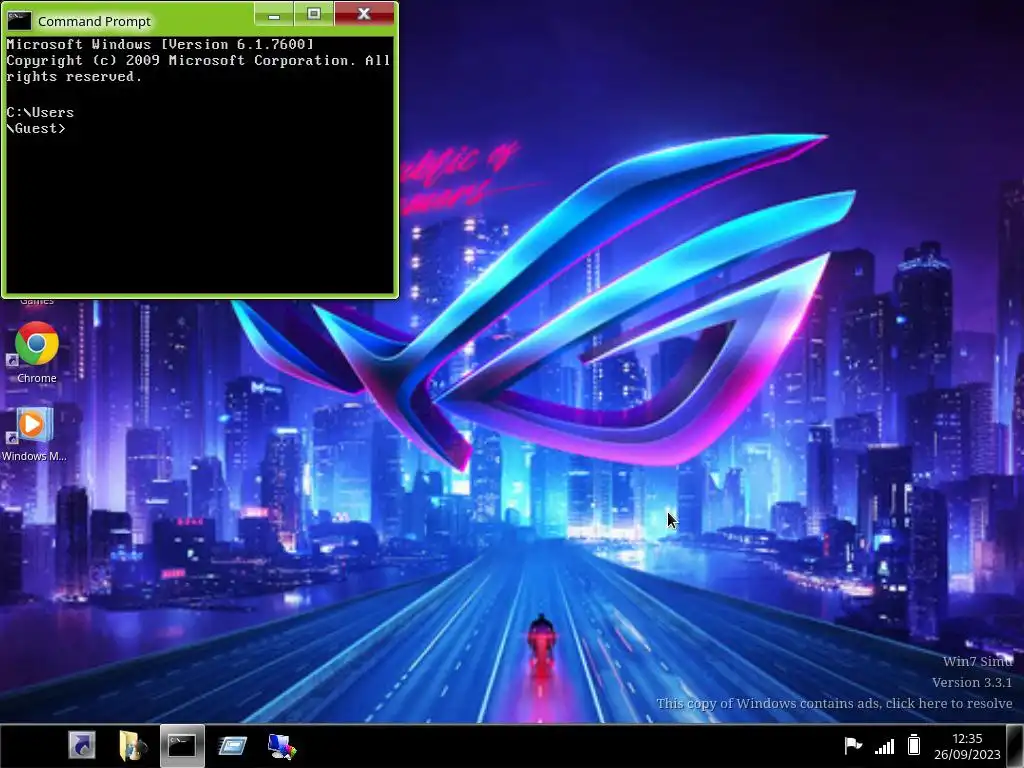Click the battery icon in the system tray
The height and width of the screenshot is (768, 1024).
pyautogui.click(x=914, y=744)
